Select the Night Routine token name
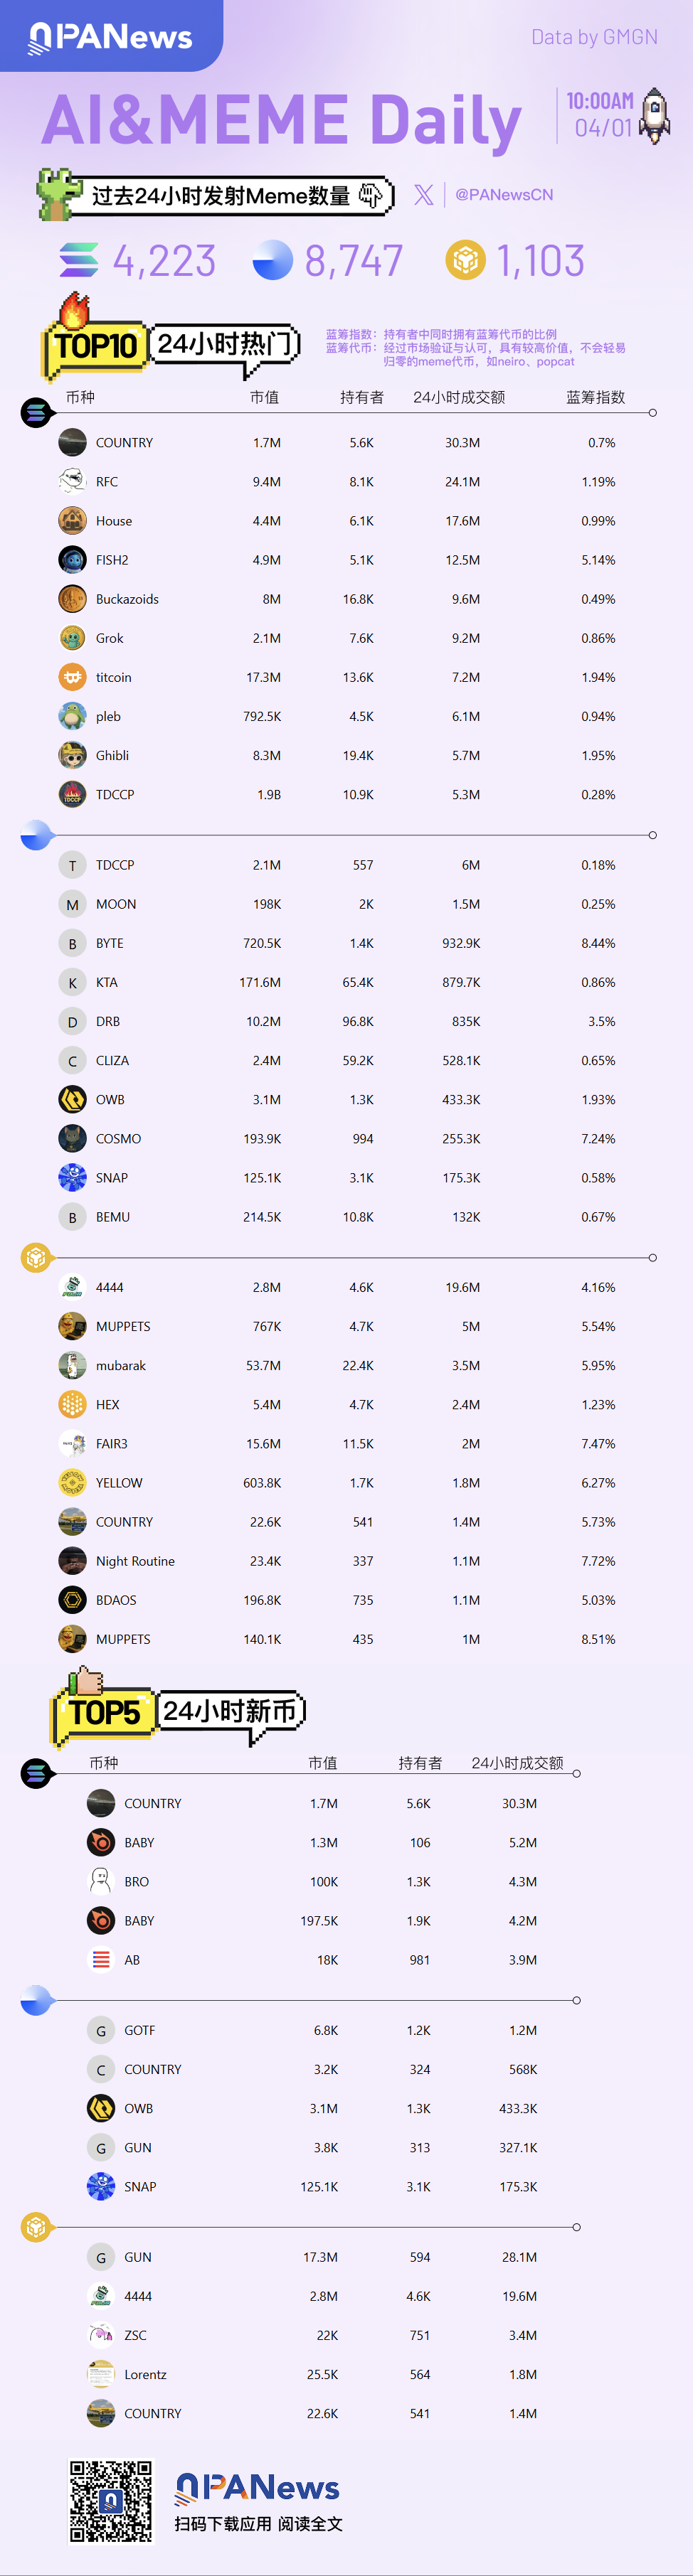This screenshot has height=2576, width=693. click(x=135, y=1561)
